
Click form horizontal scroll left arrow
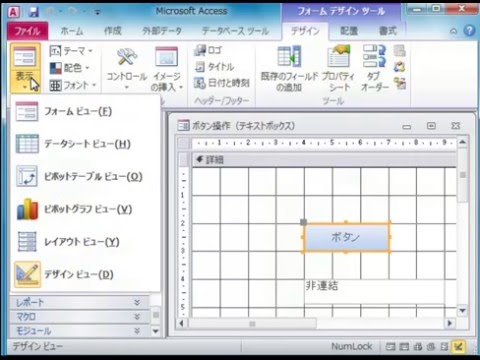point(182,323)
